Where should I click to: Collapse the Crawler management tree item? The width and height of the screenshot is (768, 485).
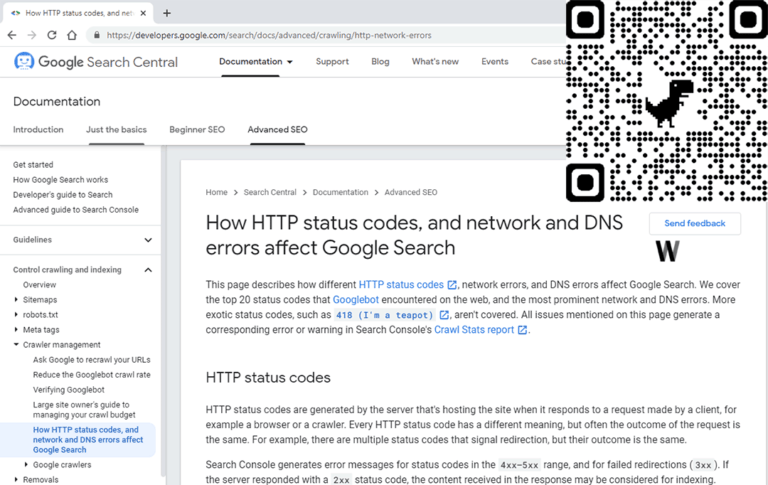click(x=16, y=345)
